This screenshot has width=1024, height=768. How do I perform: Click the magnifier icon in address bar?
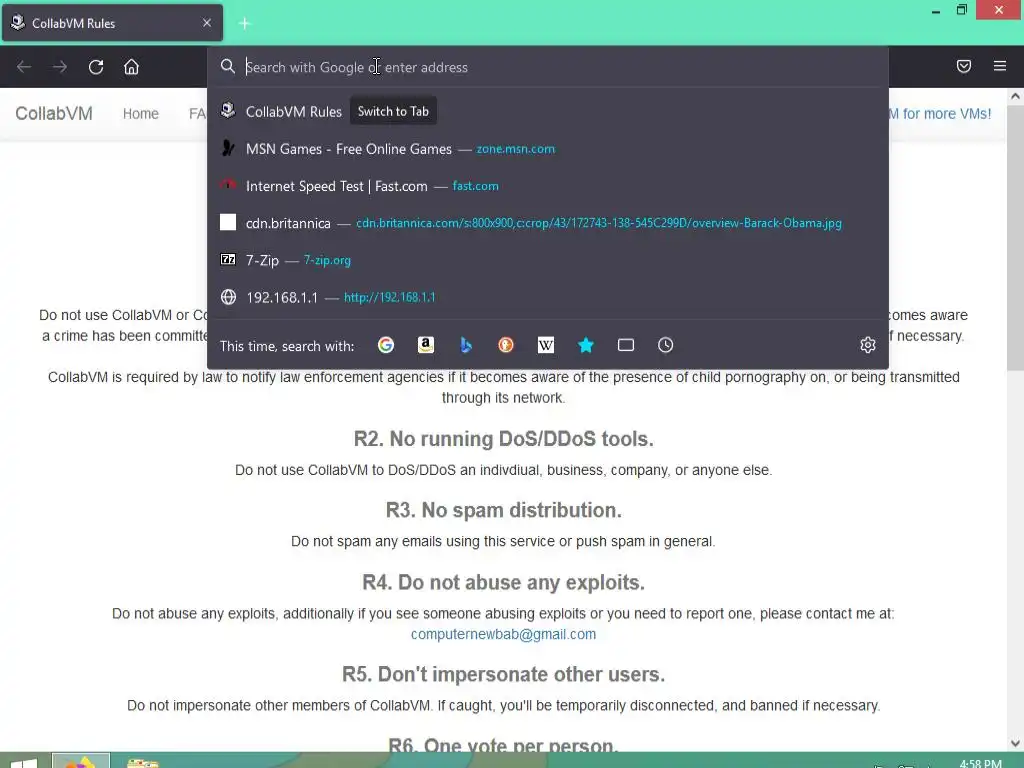coord(227,67)
